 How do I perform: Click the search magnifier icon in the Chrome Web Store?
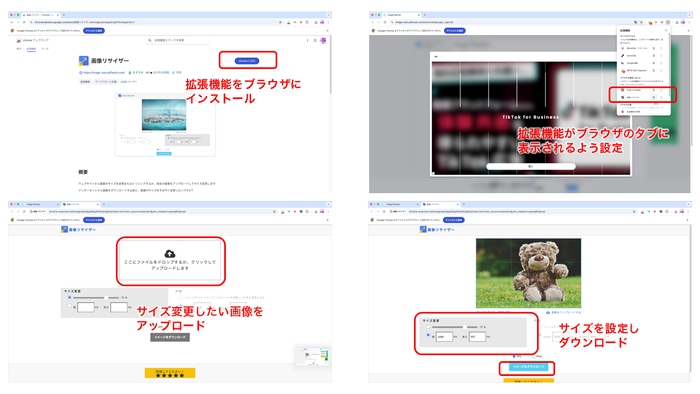(x=150, y=40)
